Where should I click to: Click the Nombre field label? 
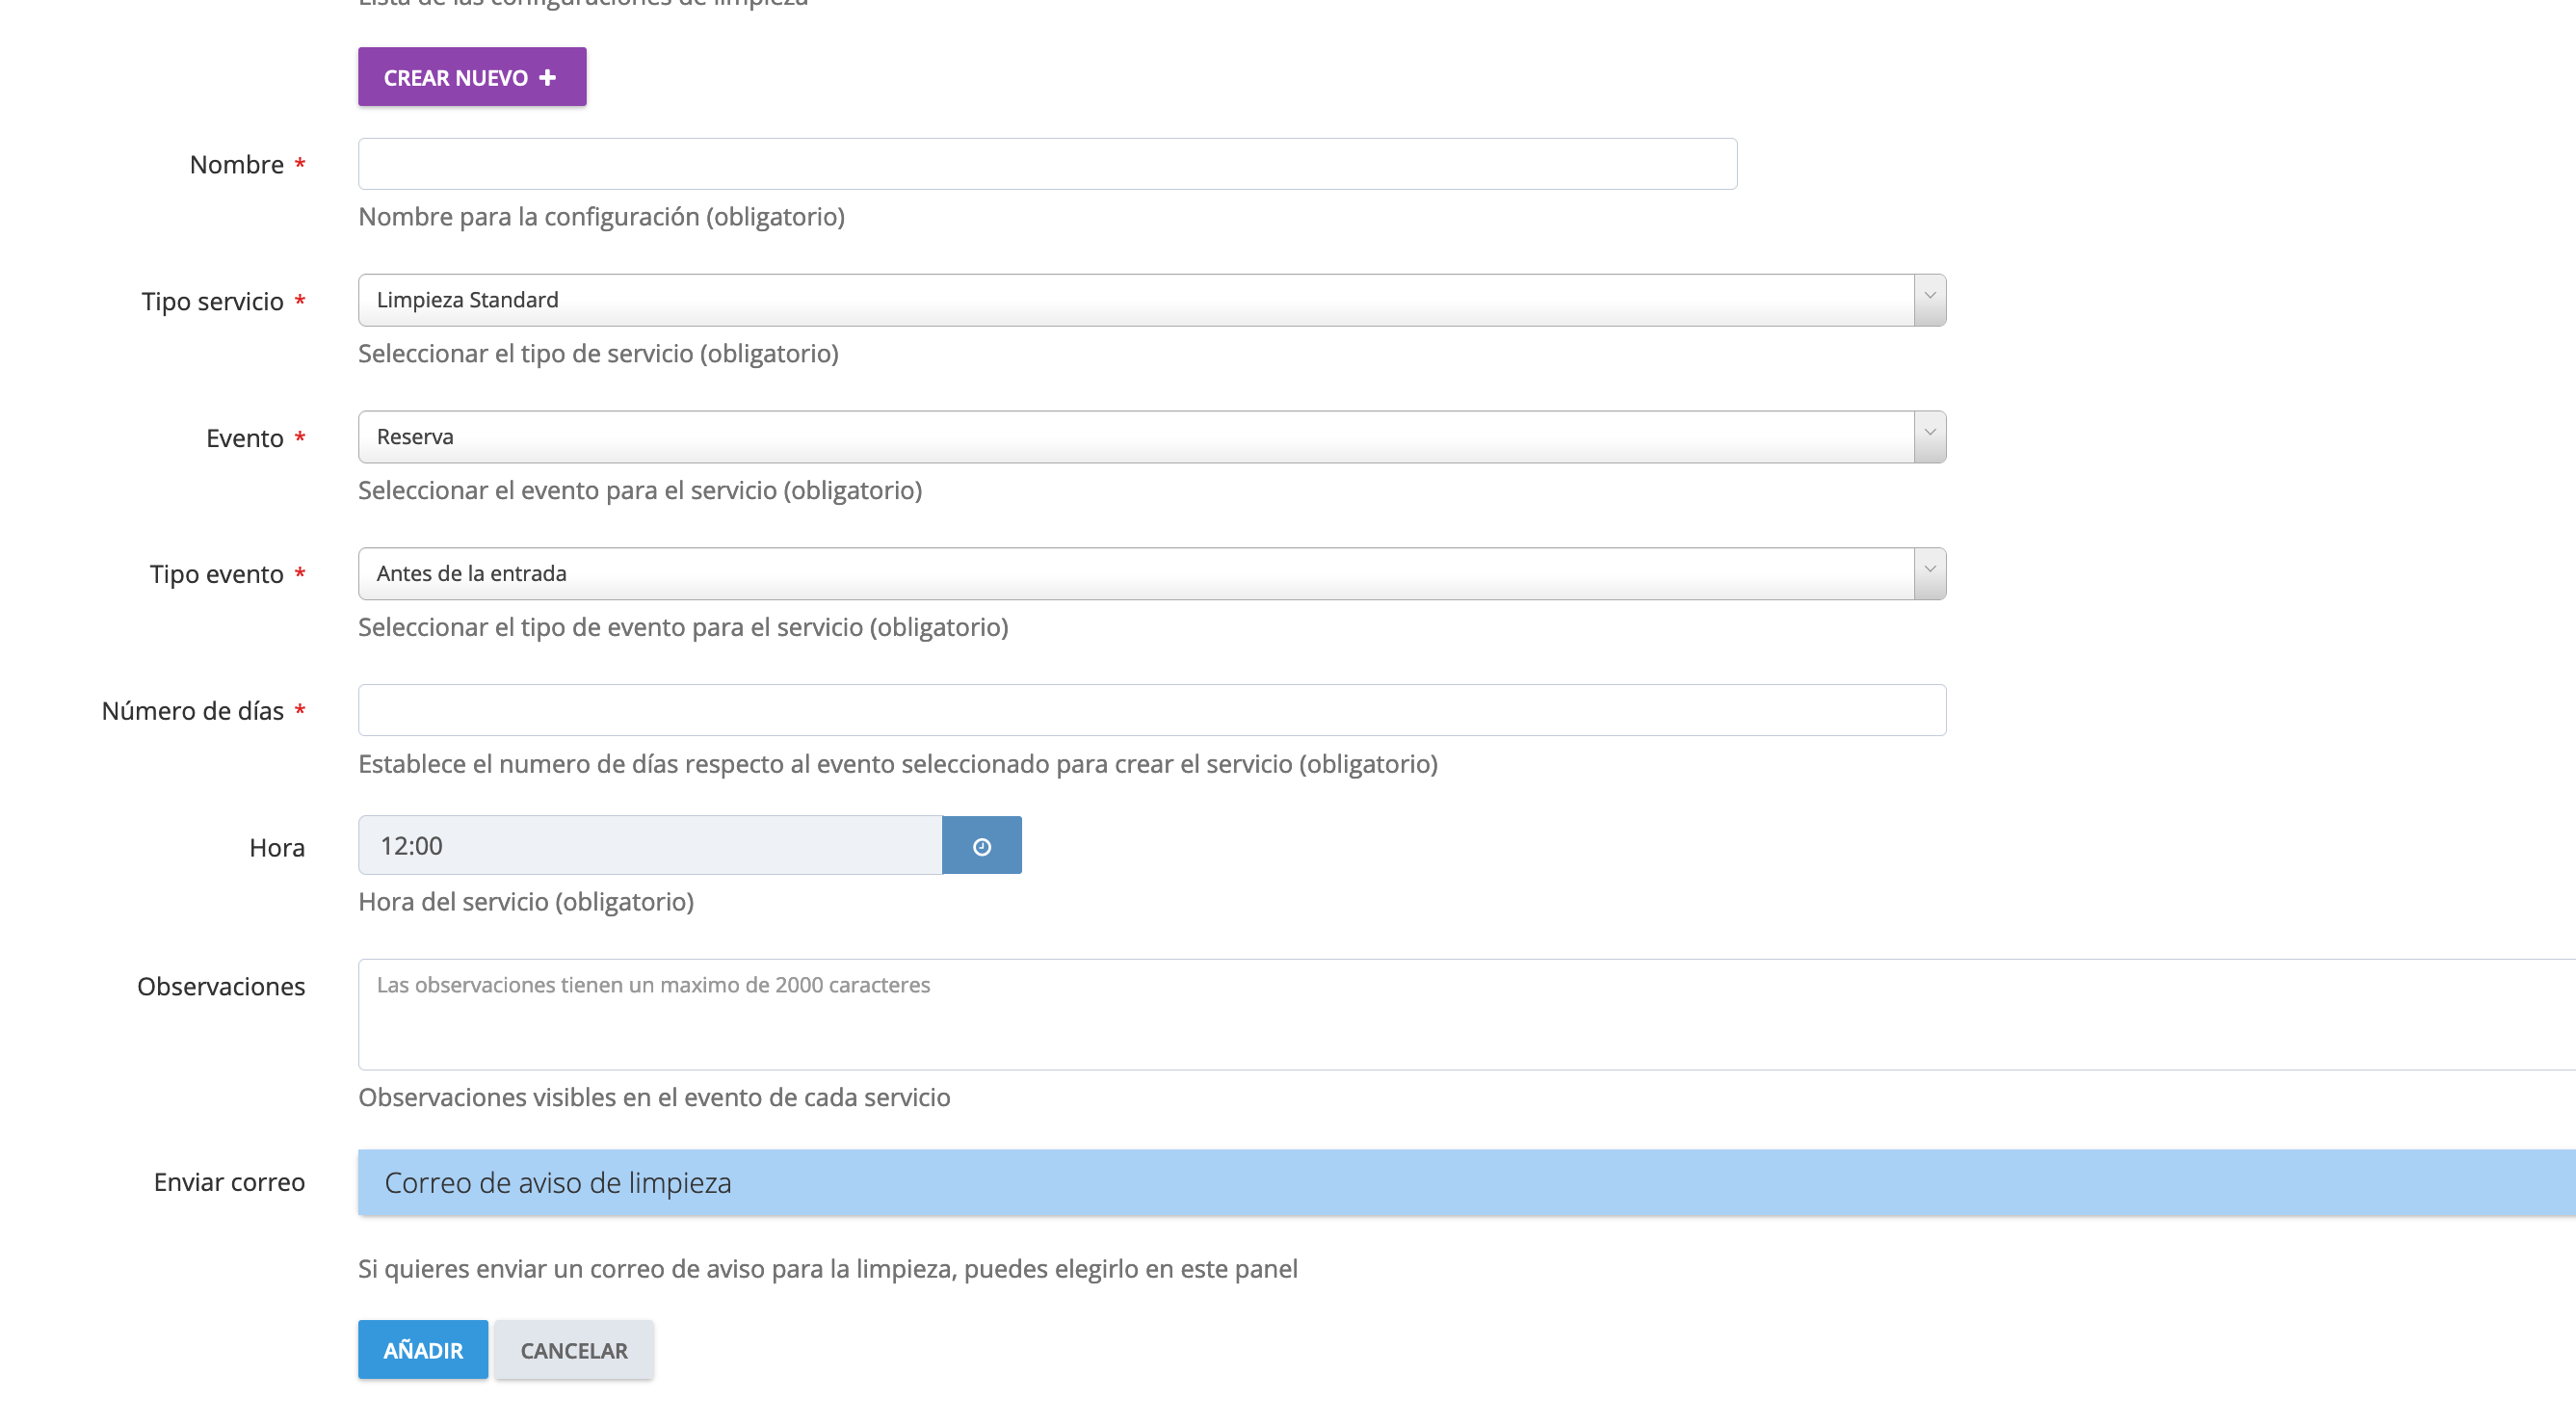tap(237, 164)
